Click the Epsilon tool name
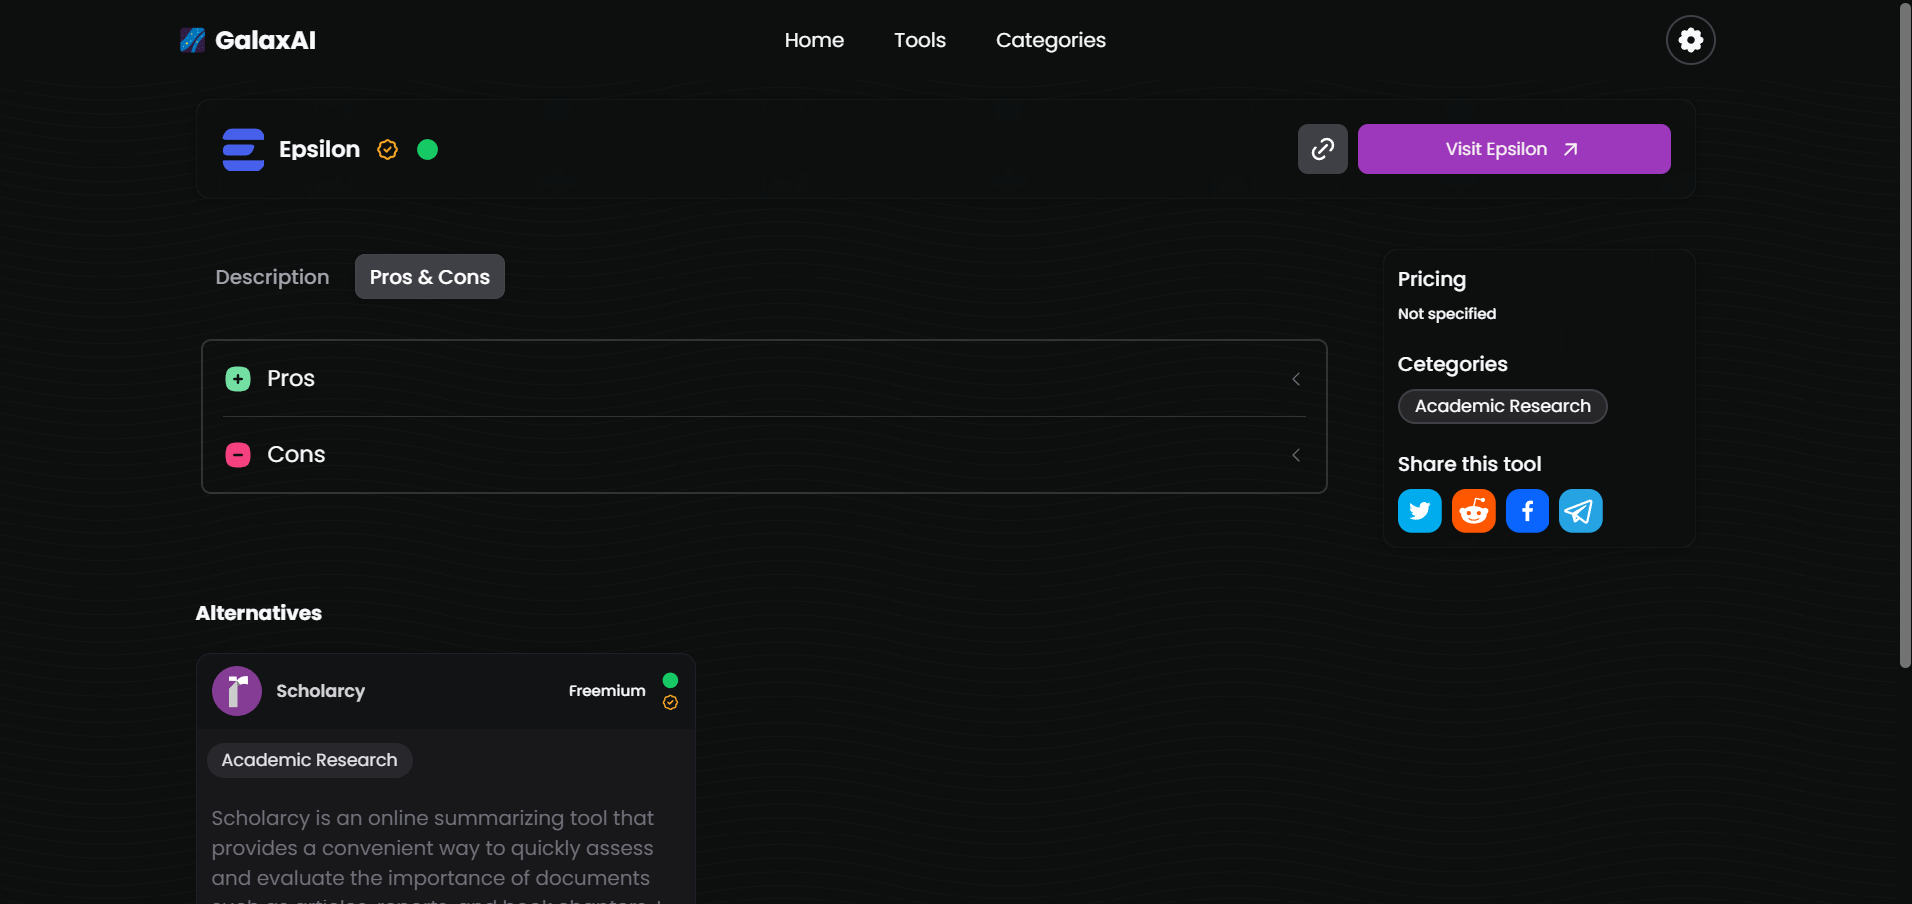1912x904 pixels. tap(319, 149)
